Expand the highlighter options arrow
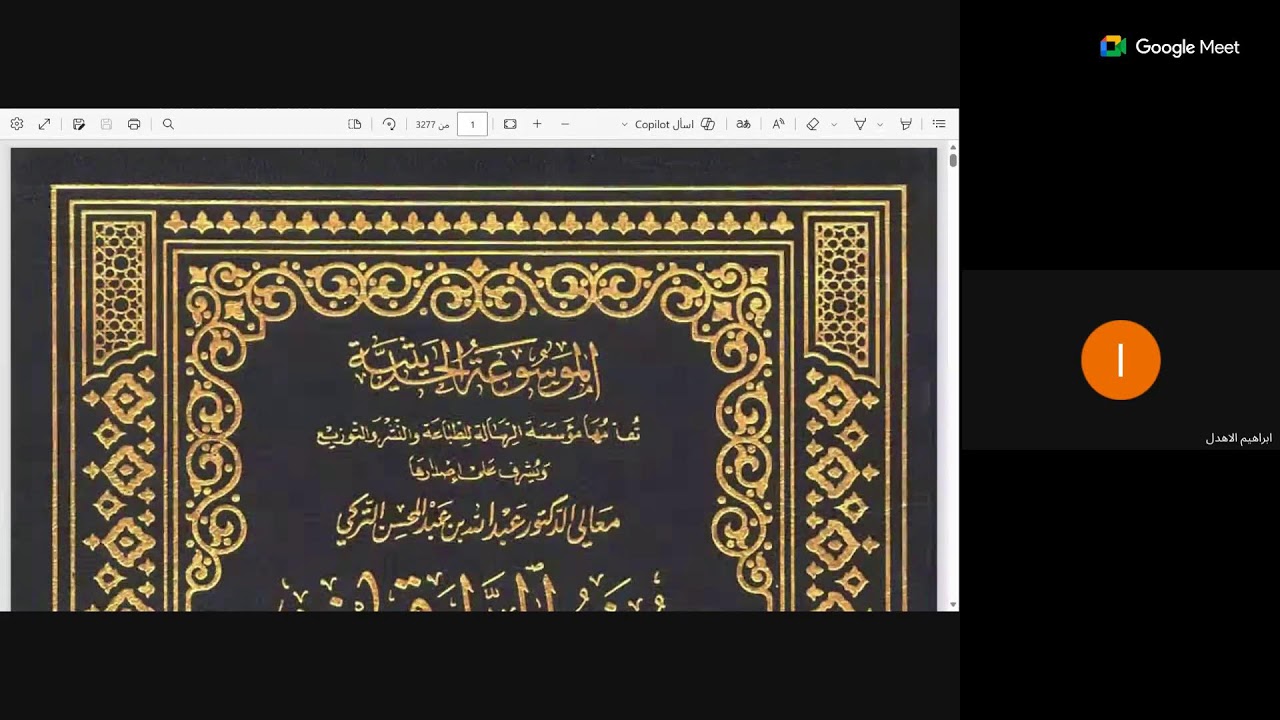Viewport: 1280px width, 720px height. click(880, 125)
